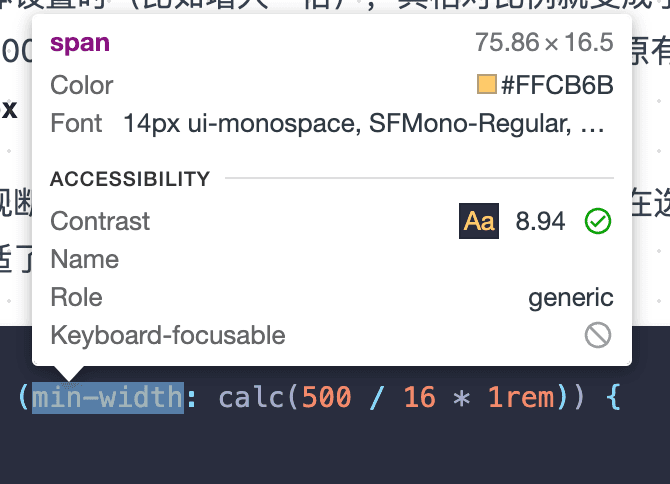Click the Aa contrast preview badge
The image size is (670, 484).
[479, 221]
